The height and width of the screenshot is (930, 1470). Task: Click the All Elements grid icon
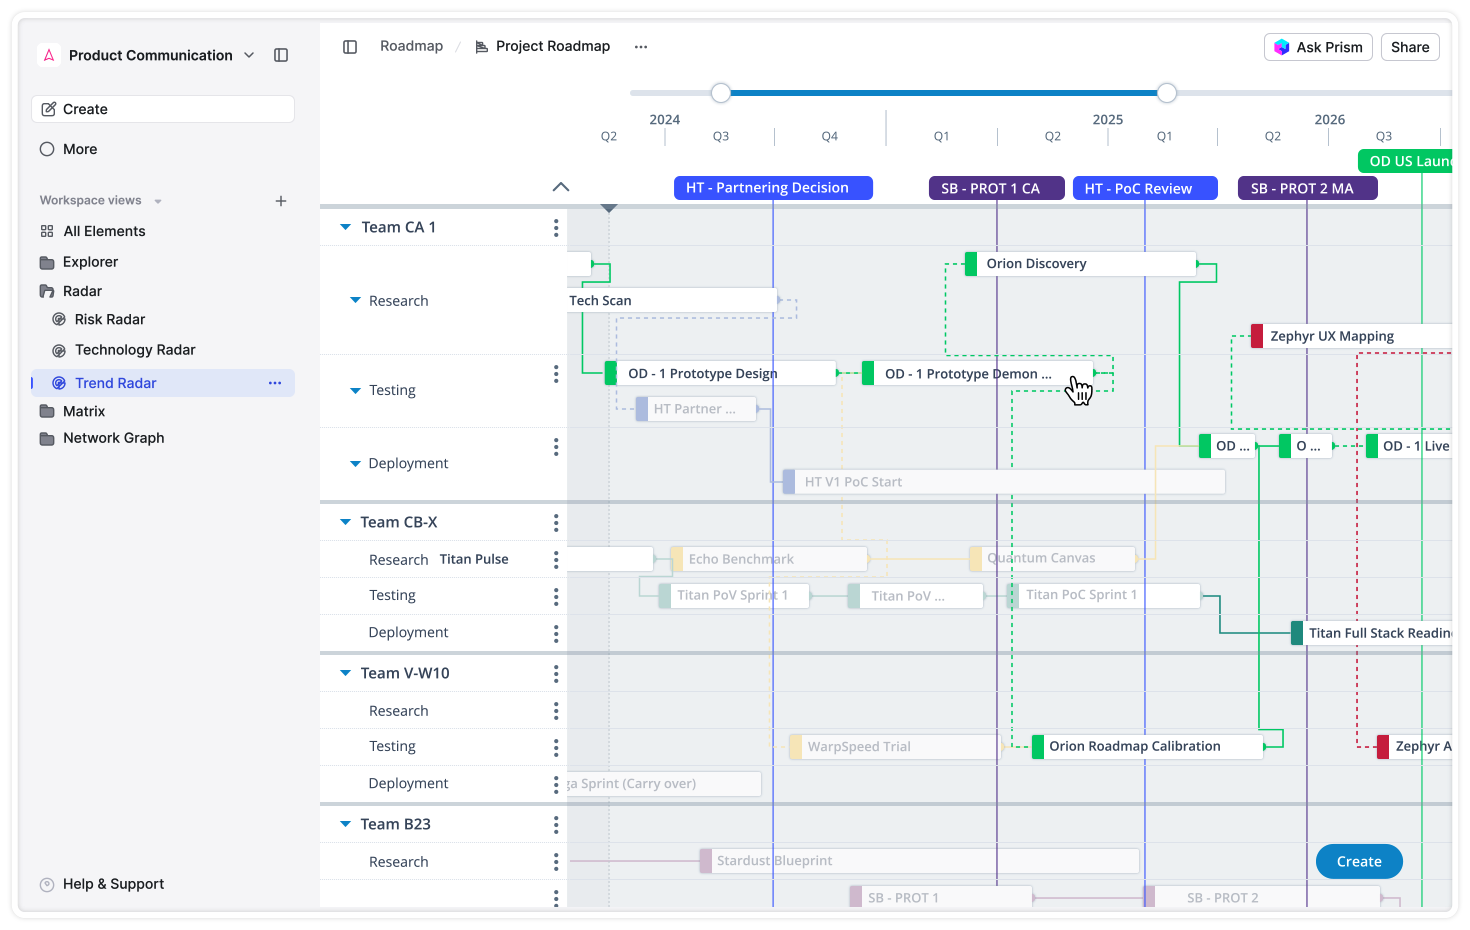tap(46, 230)
